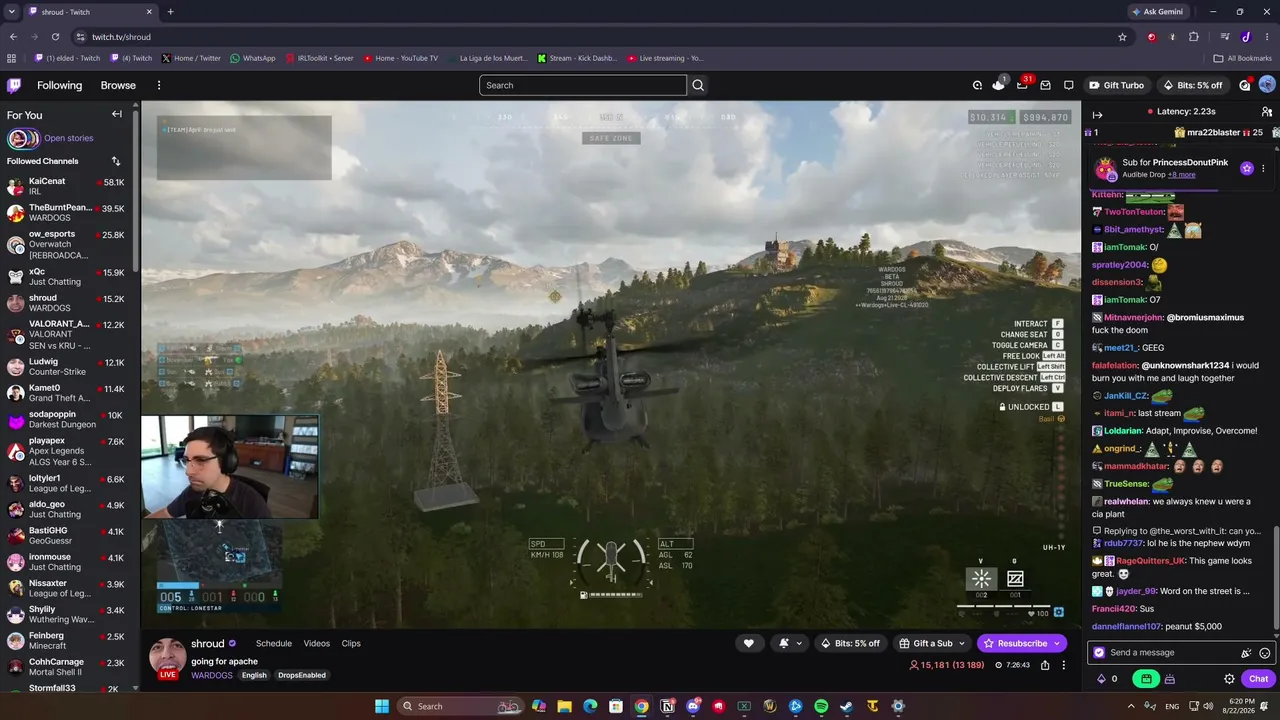Open Spotify from the taskbar
This screenshot has height=720, width=1280.
tap(821, 706)
